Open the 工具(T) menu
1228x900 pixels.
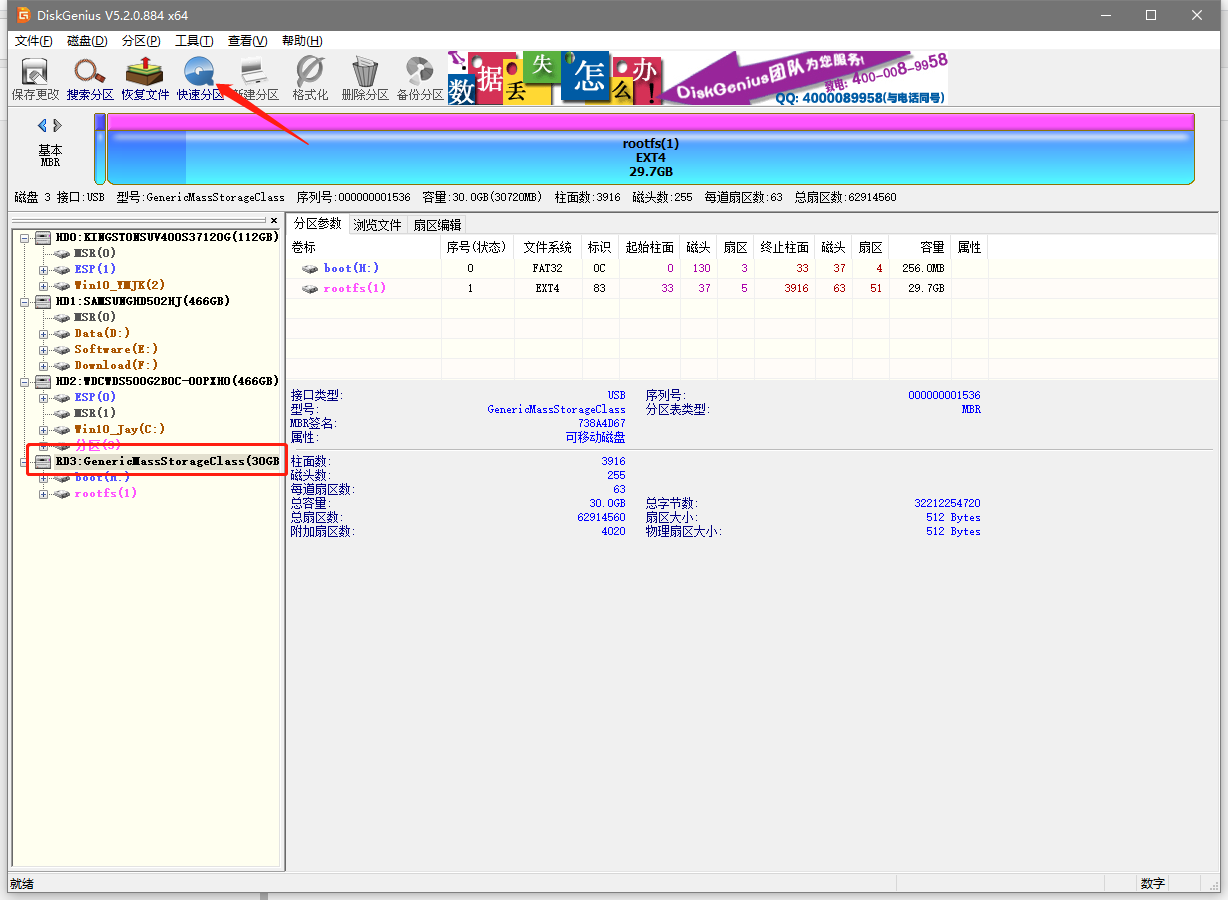[x=194, y=41]
